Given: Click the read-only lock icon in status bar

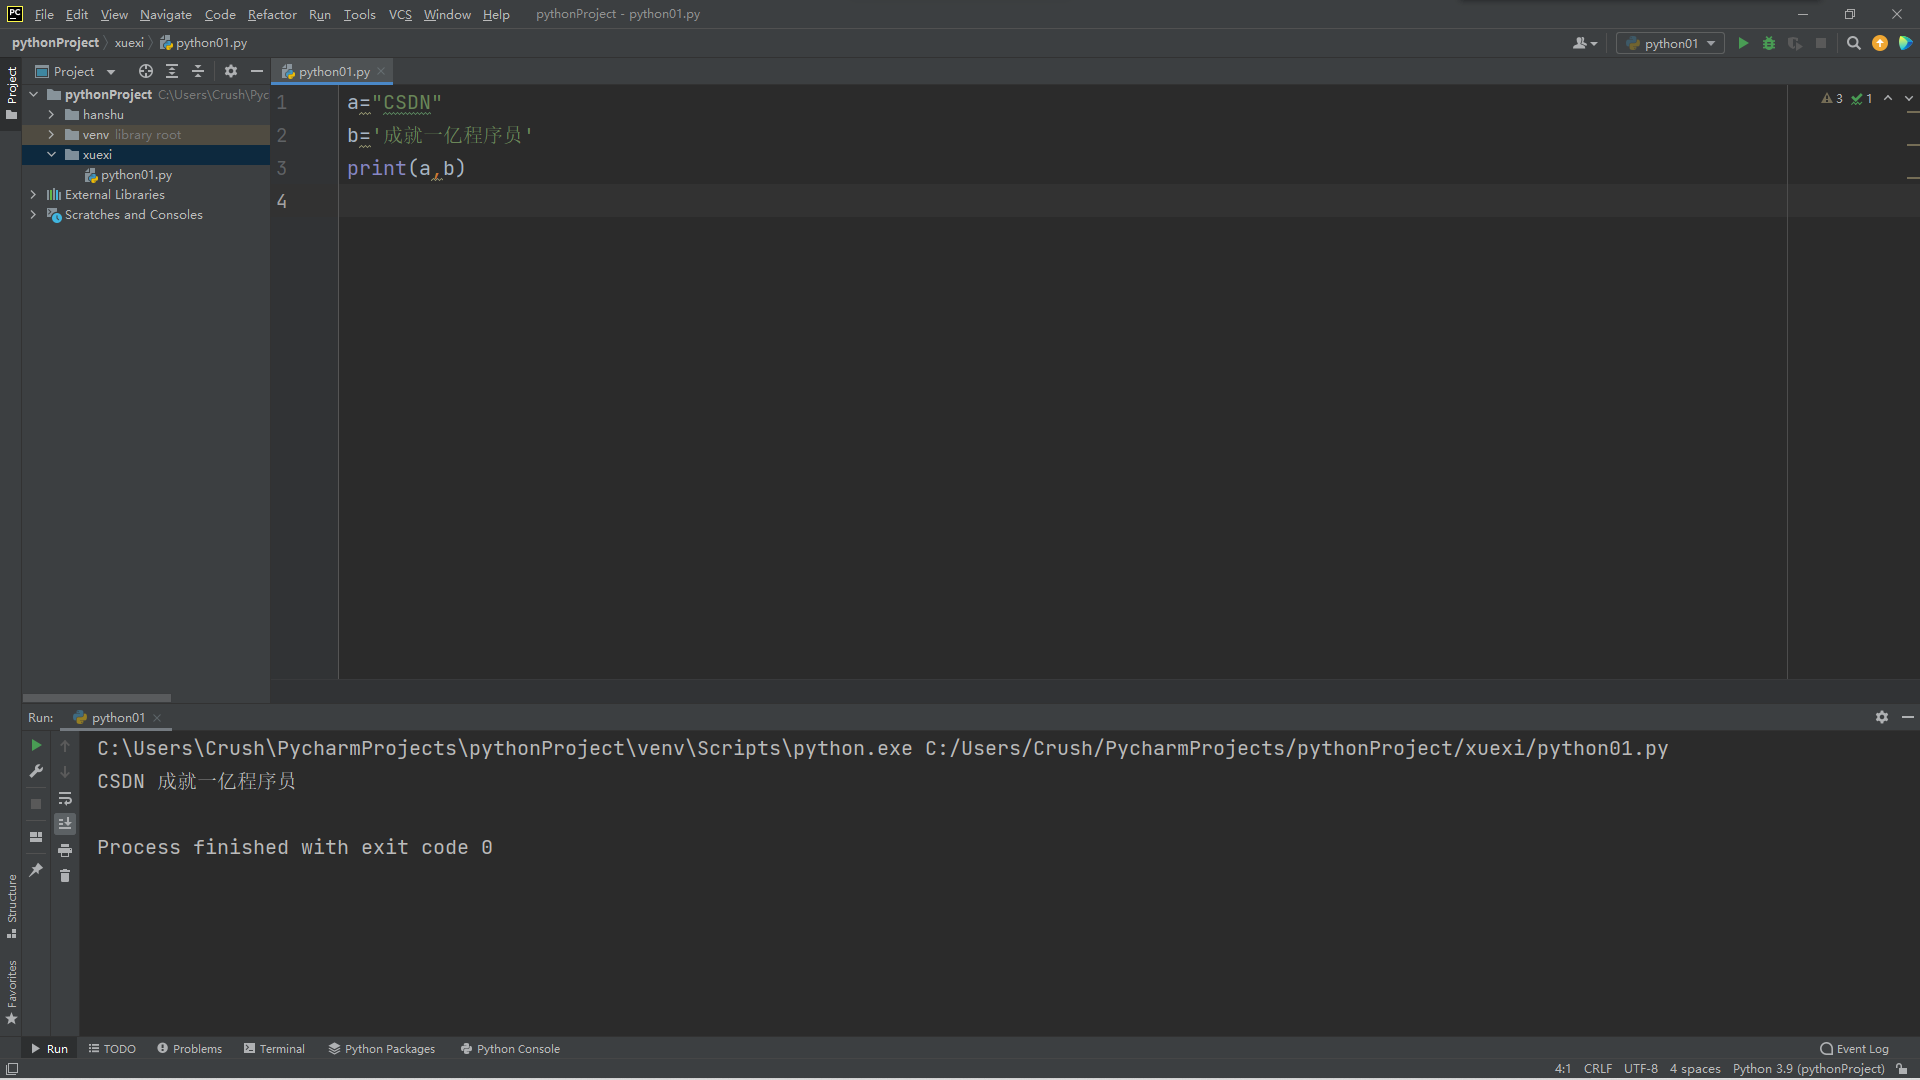Looking at the screenshot, I should pos(1902,1068).
